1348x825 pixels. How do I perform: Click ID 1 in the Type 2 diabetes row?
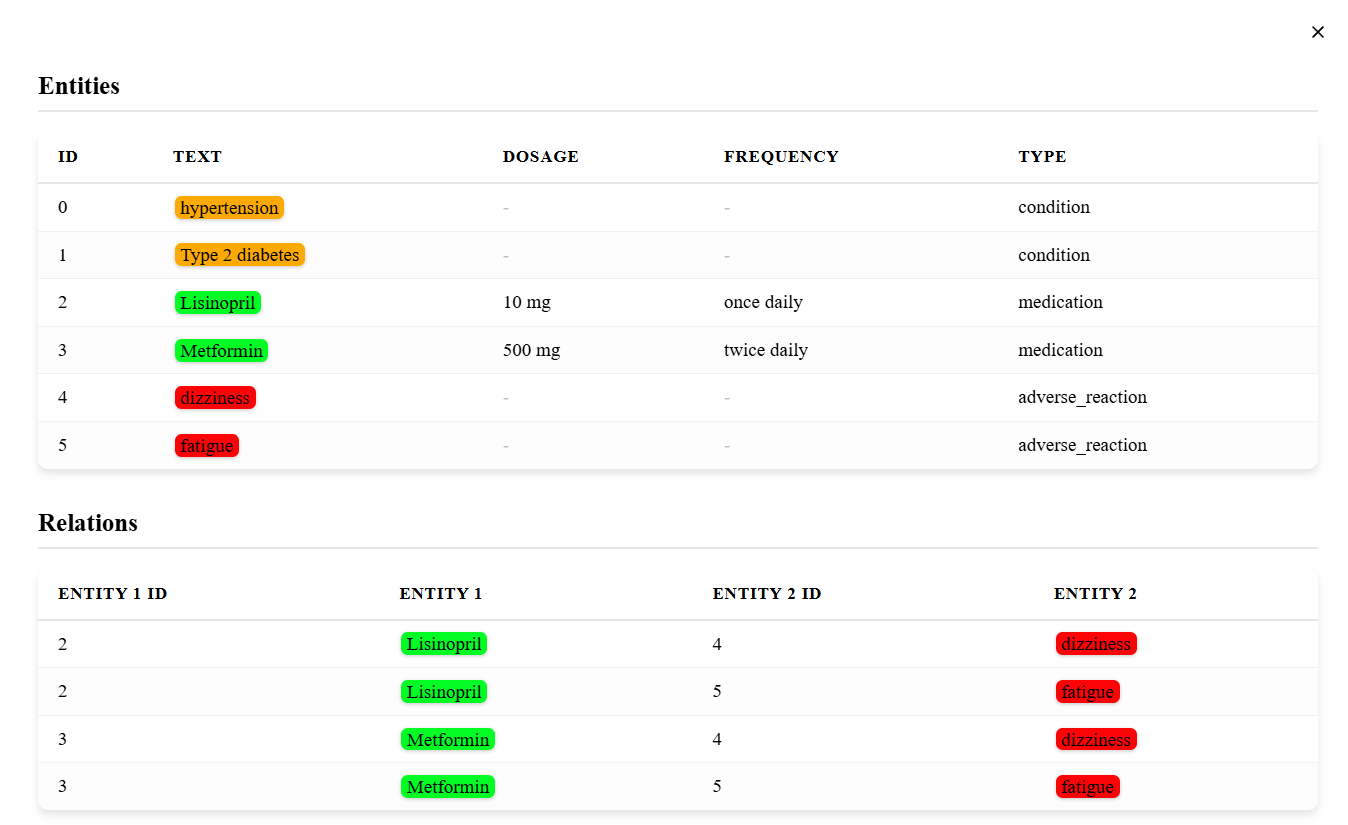pos(63,255)
